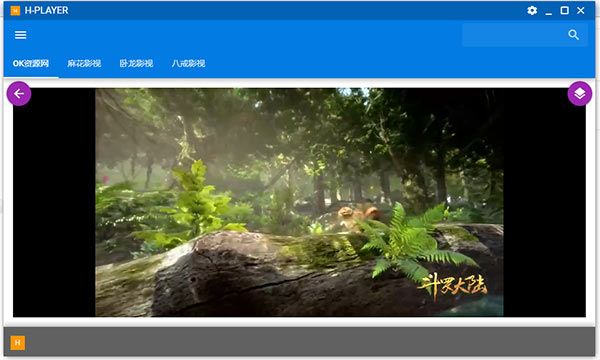Click the orange H icon in bottom bar

(18, 343)
